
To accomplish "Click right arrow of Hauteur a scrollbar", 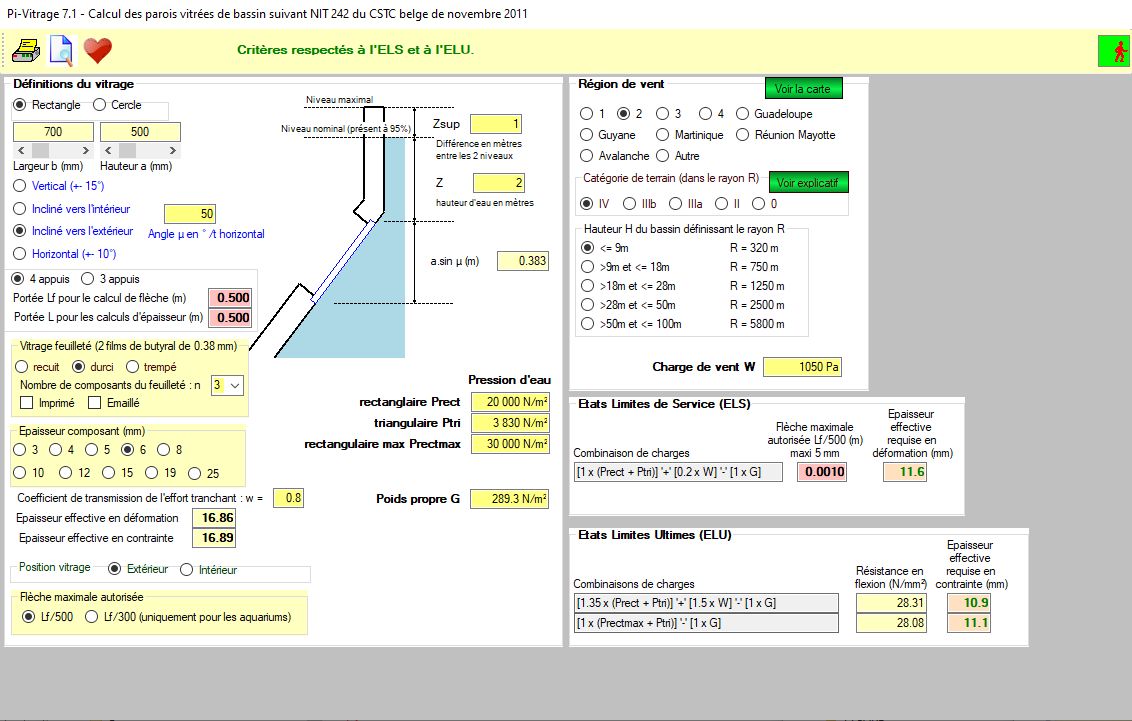I will click(174, 149).
